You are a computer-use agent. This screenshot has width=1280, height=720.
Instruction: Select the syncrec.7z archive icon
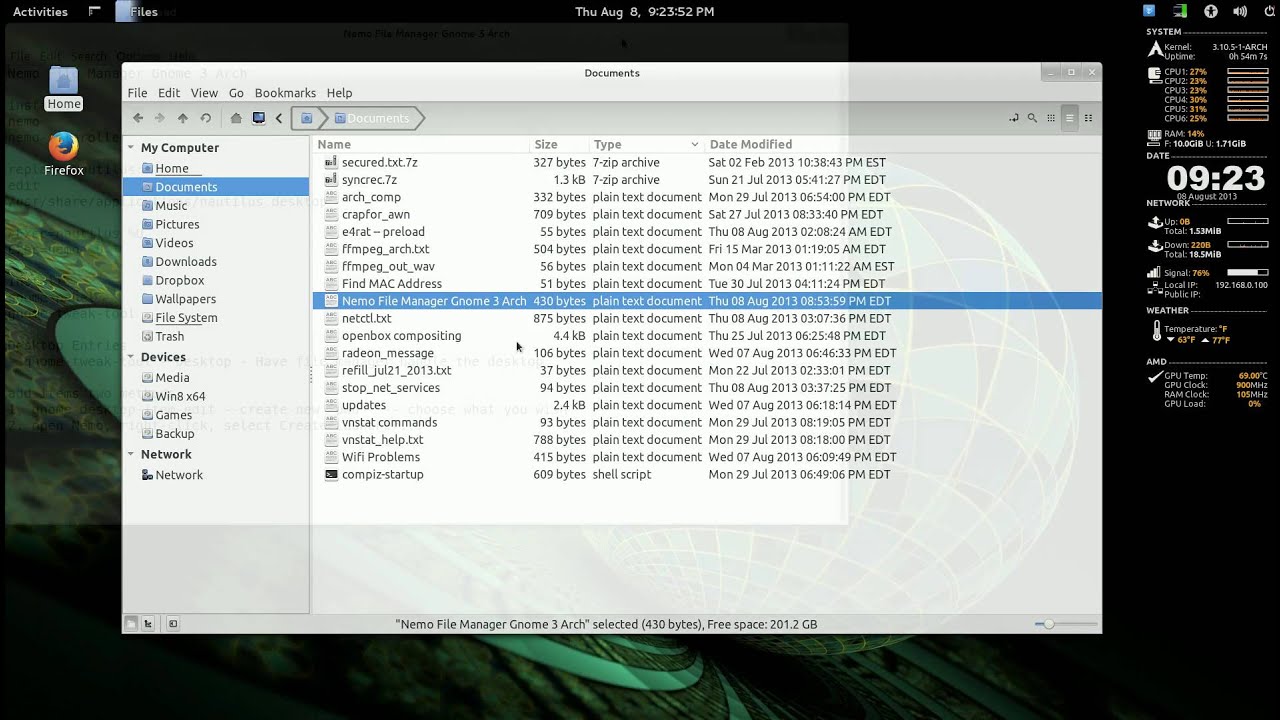[331, 180]
